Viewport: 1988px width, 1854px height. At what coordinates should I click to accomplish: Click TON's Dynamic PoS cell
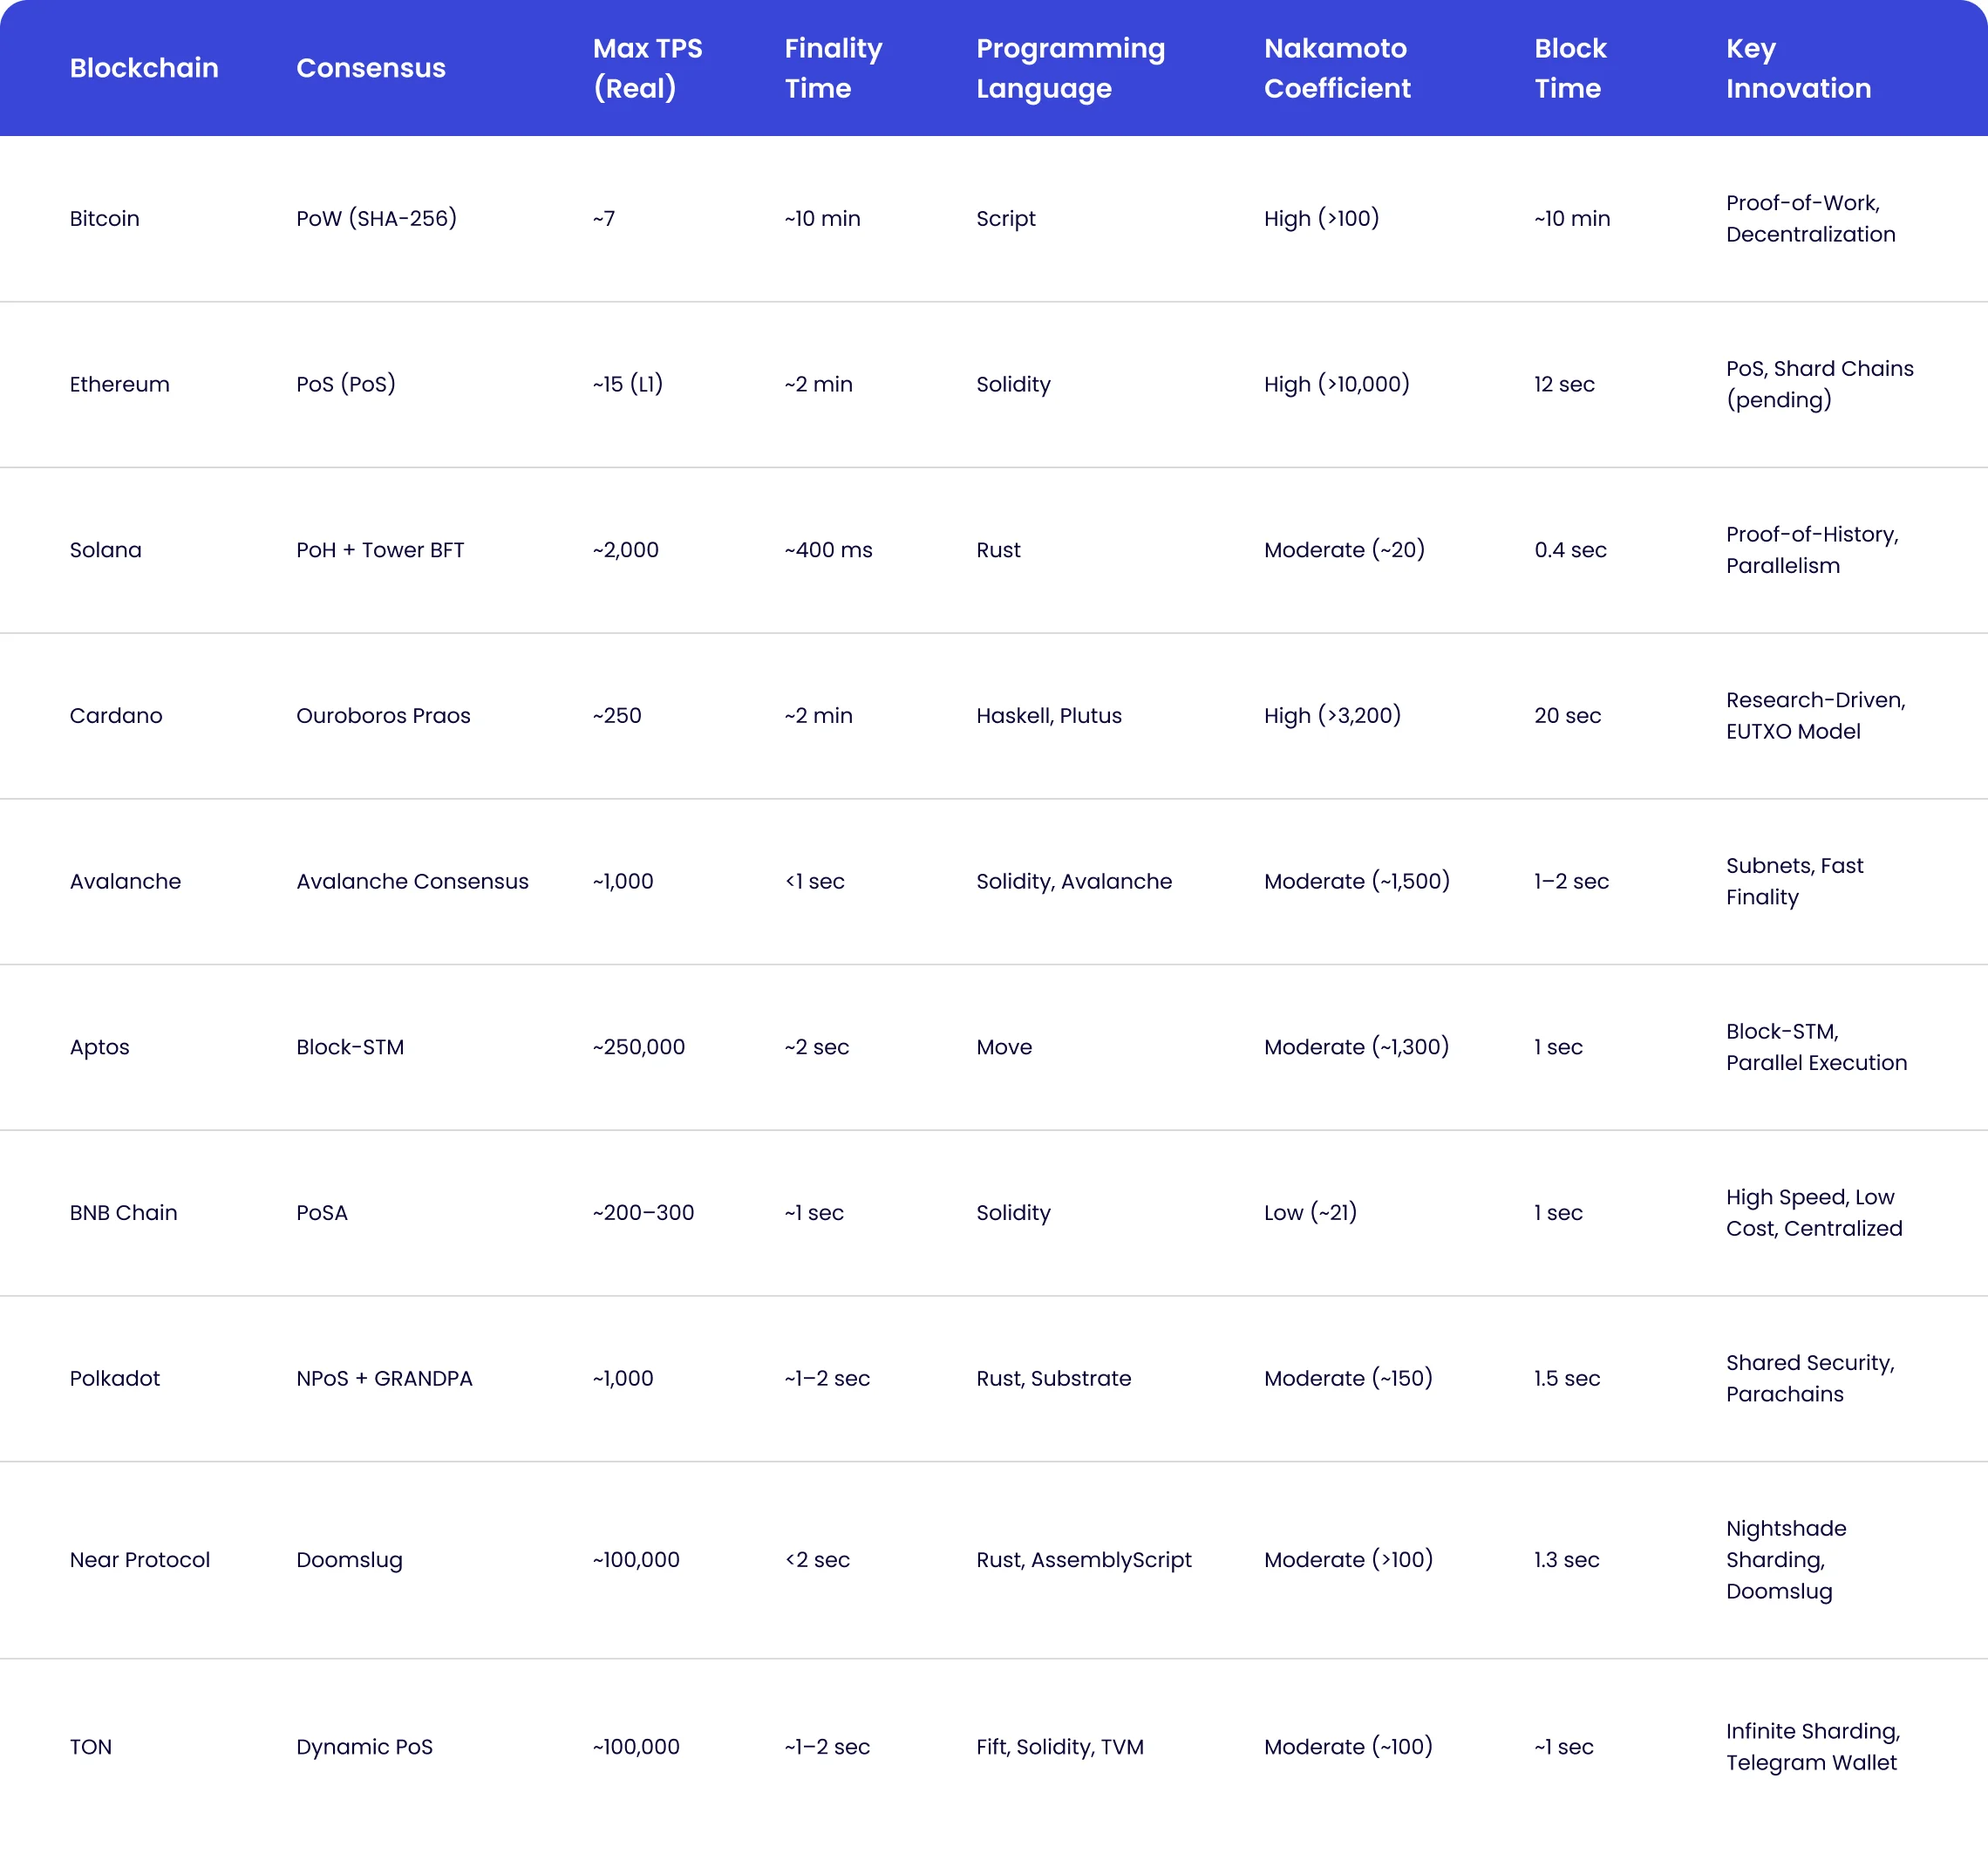[x=364, y=1746]
